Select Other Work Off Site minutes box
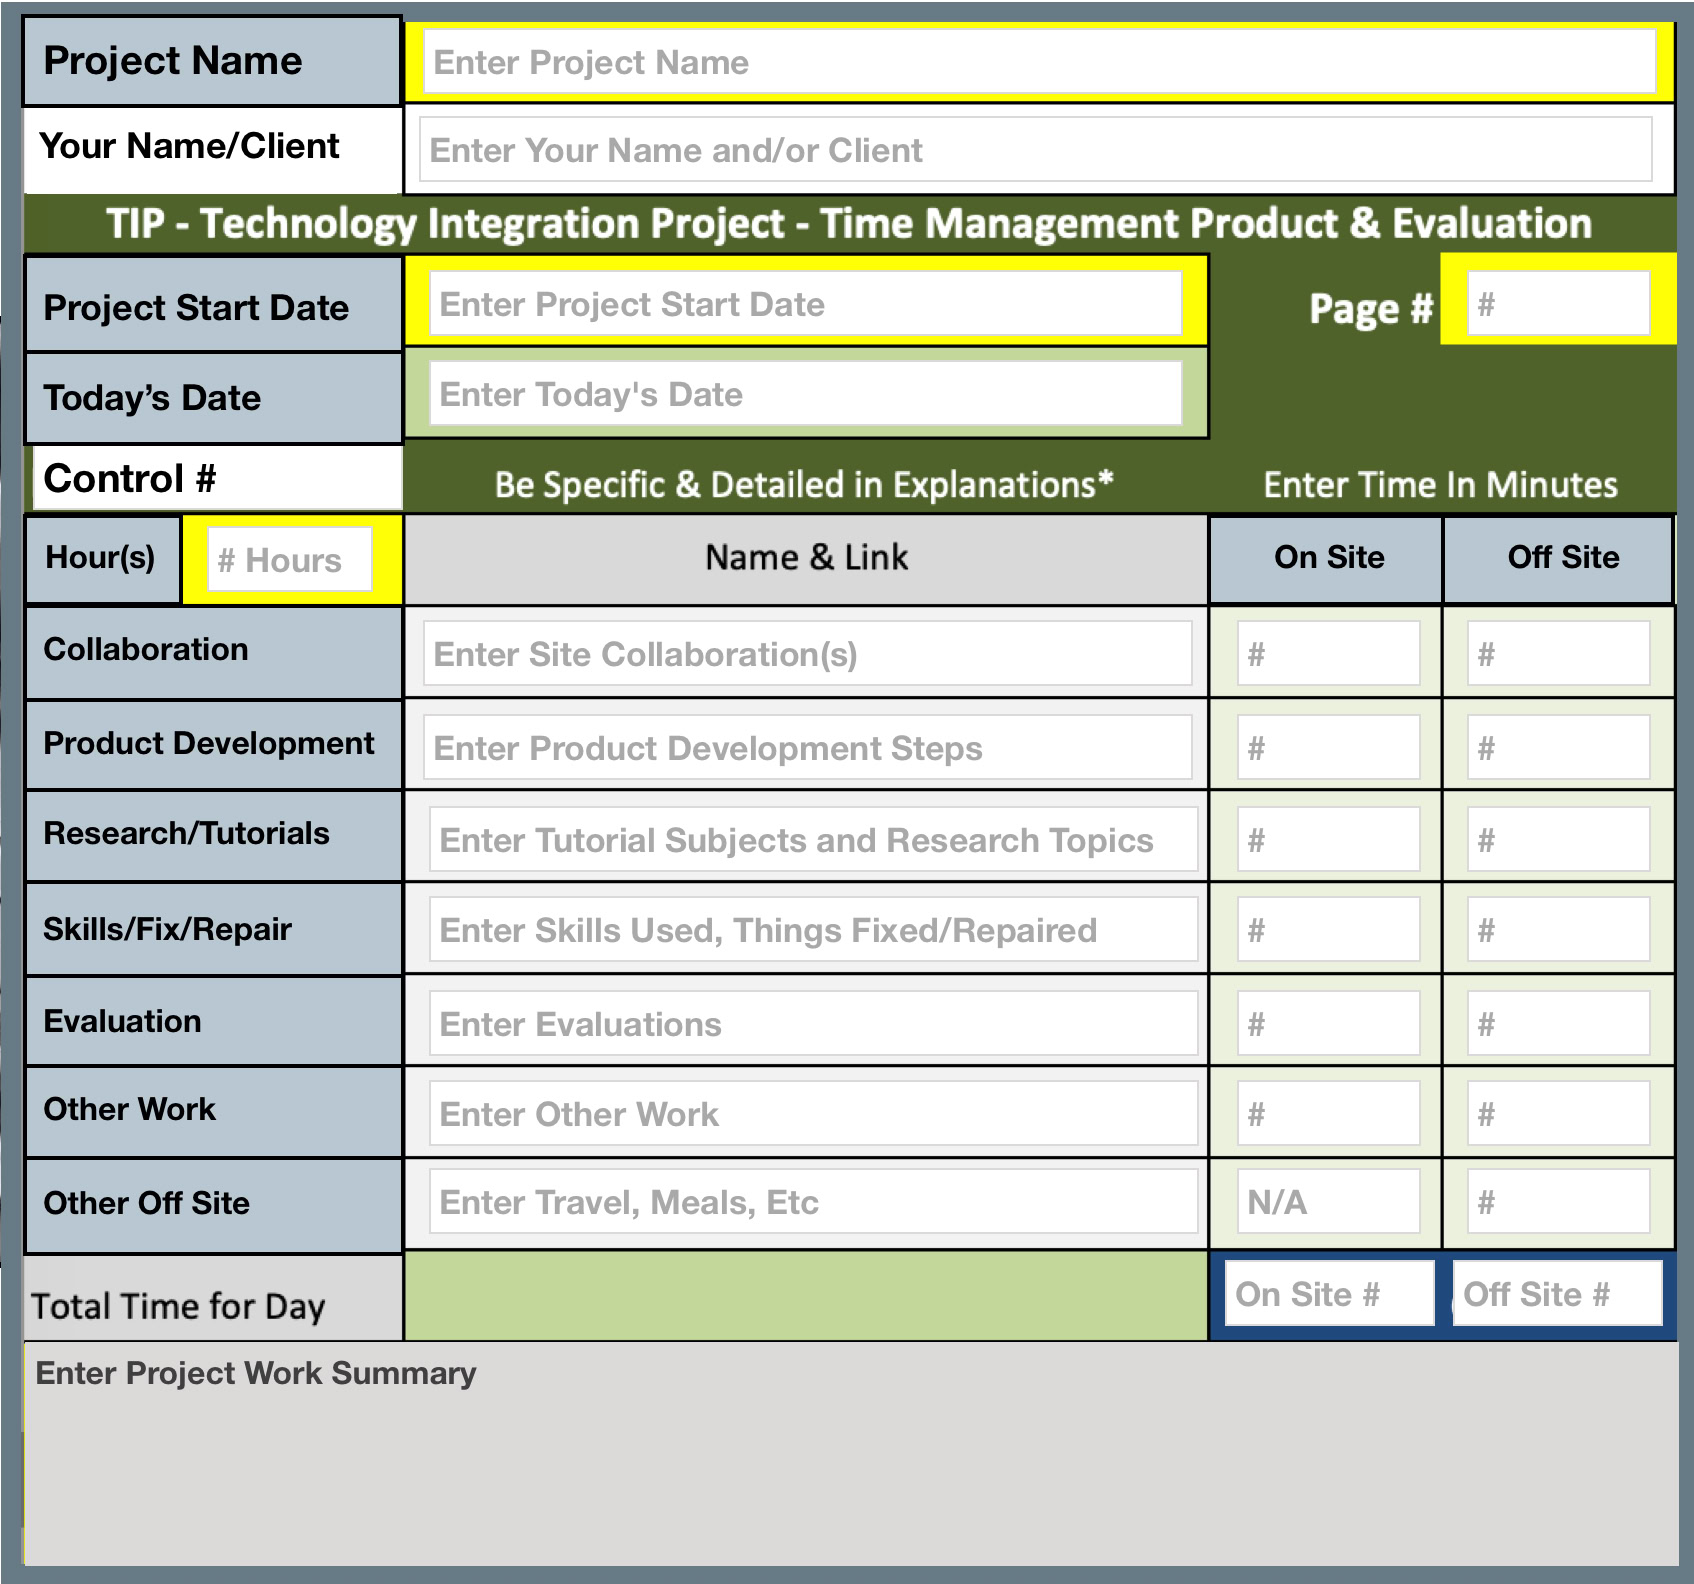The width and height of the screenshot is (1694, 1584). point(1559,1113)
